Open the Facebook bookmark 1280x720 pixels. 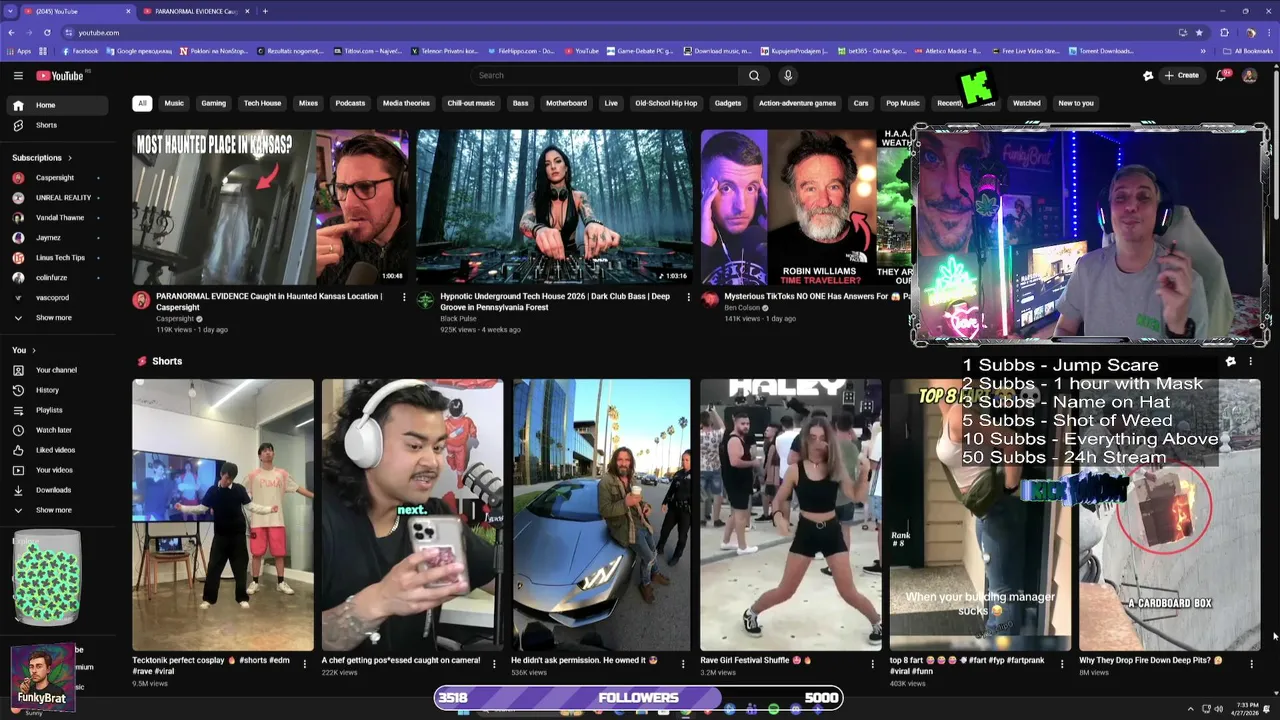[x=80, y=51]
